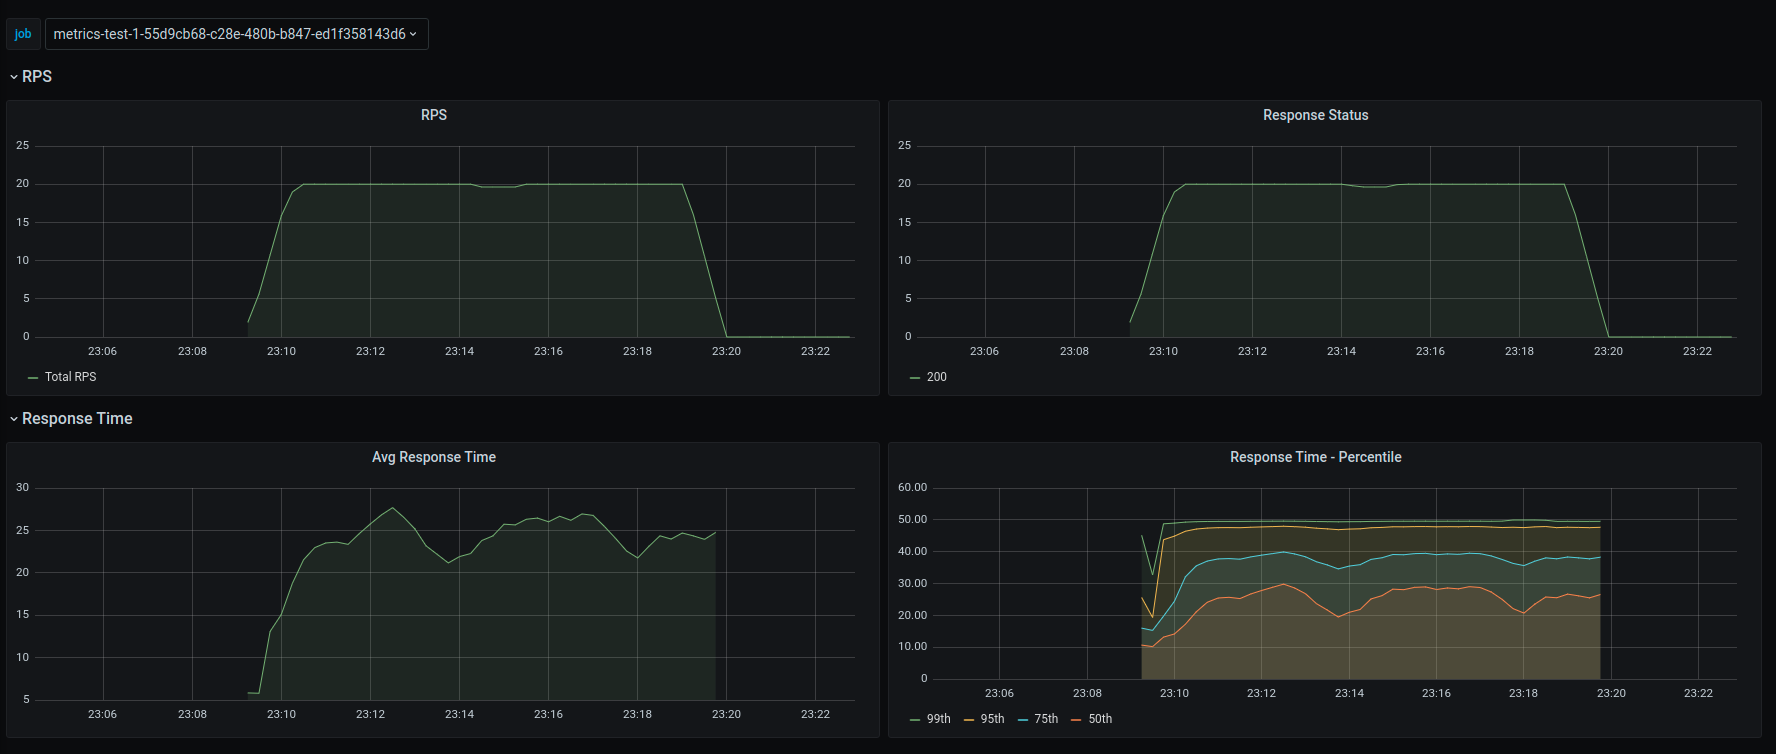Screen dimensions: 1776x754
Task: Click the Response Time row title
Action: tap(77, 419)
